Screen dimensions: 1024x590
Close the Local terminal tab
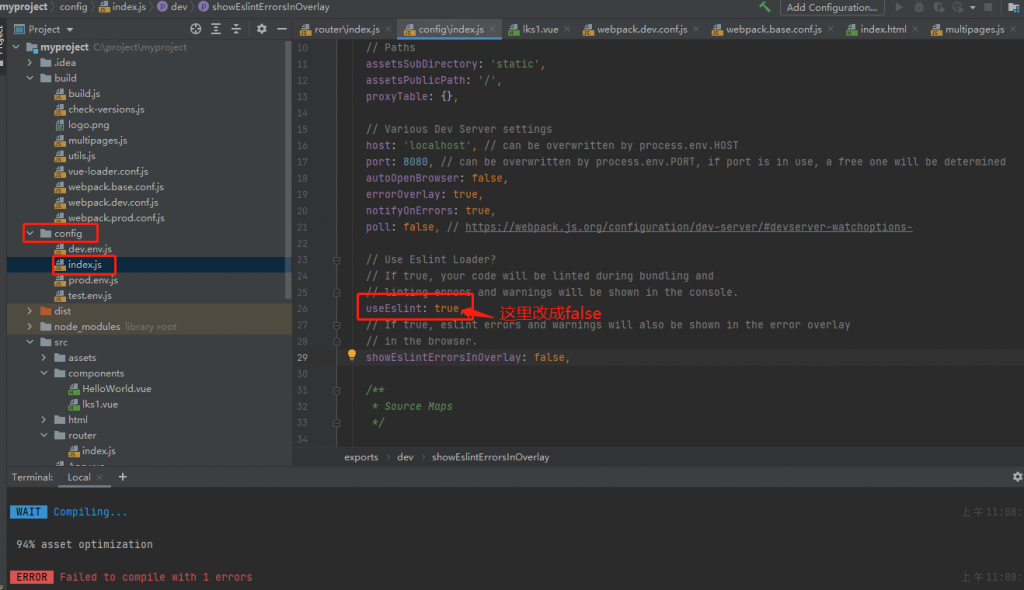tap(99, 478)
